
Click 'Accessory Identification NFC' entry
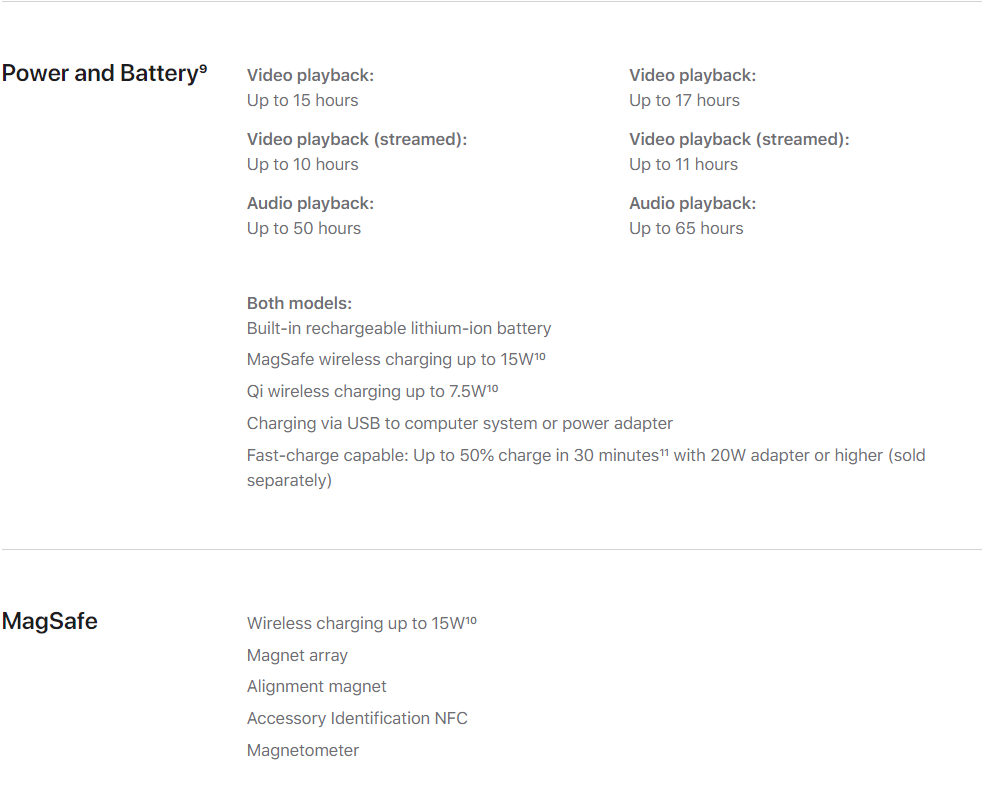pyautogui.click(x=357, y=718)
